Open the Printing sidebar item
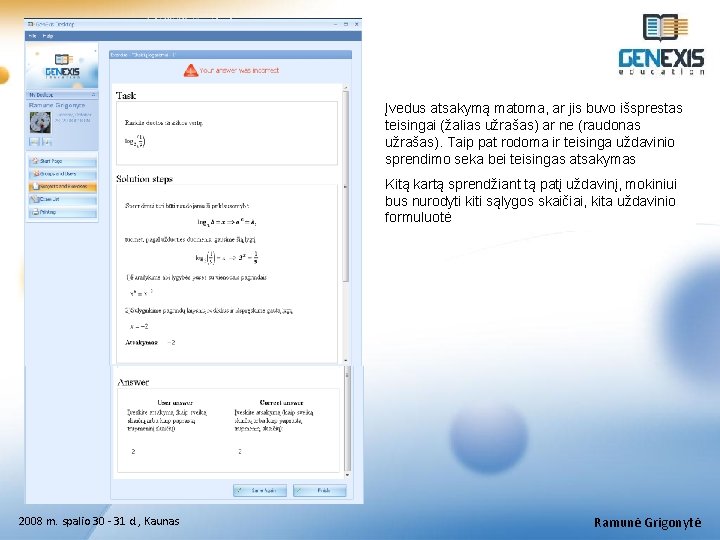Viewport: 720px width, 540px height. [62, 212]
